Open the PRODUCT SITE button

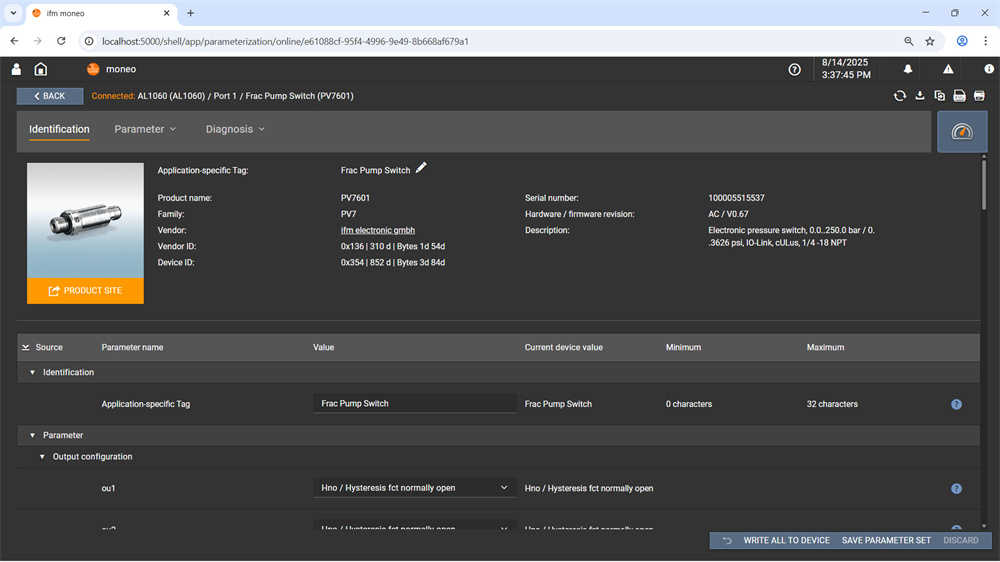pos(85,291)
